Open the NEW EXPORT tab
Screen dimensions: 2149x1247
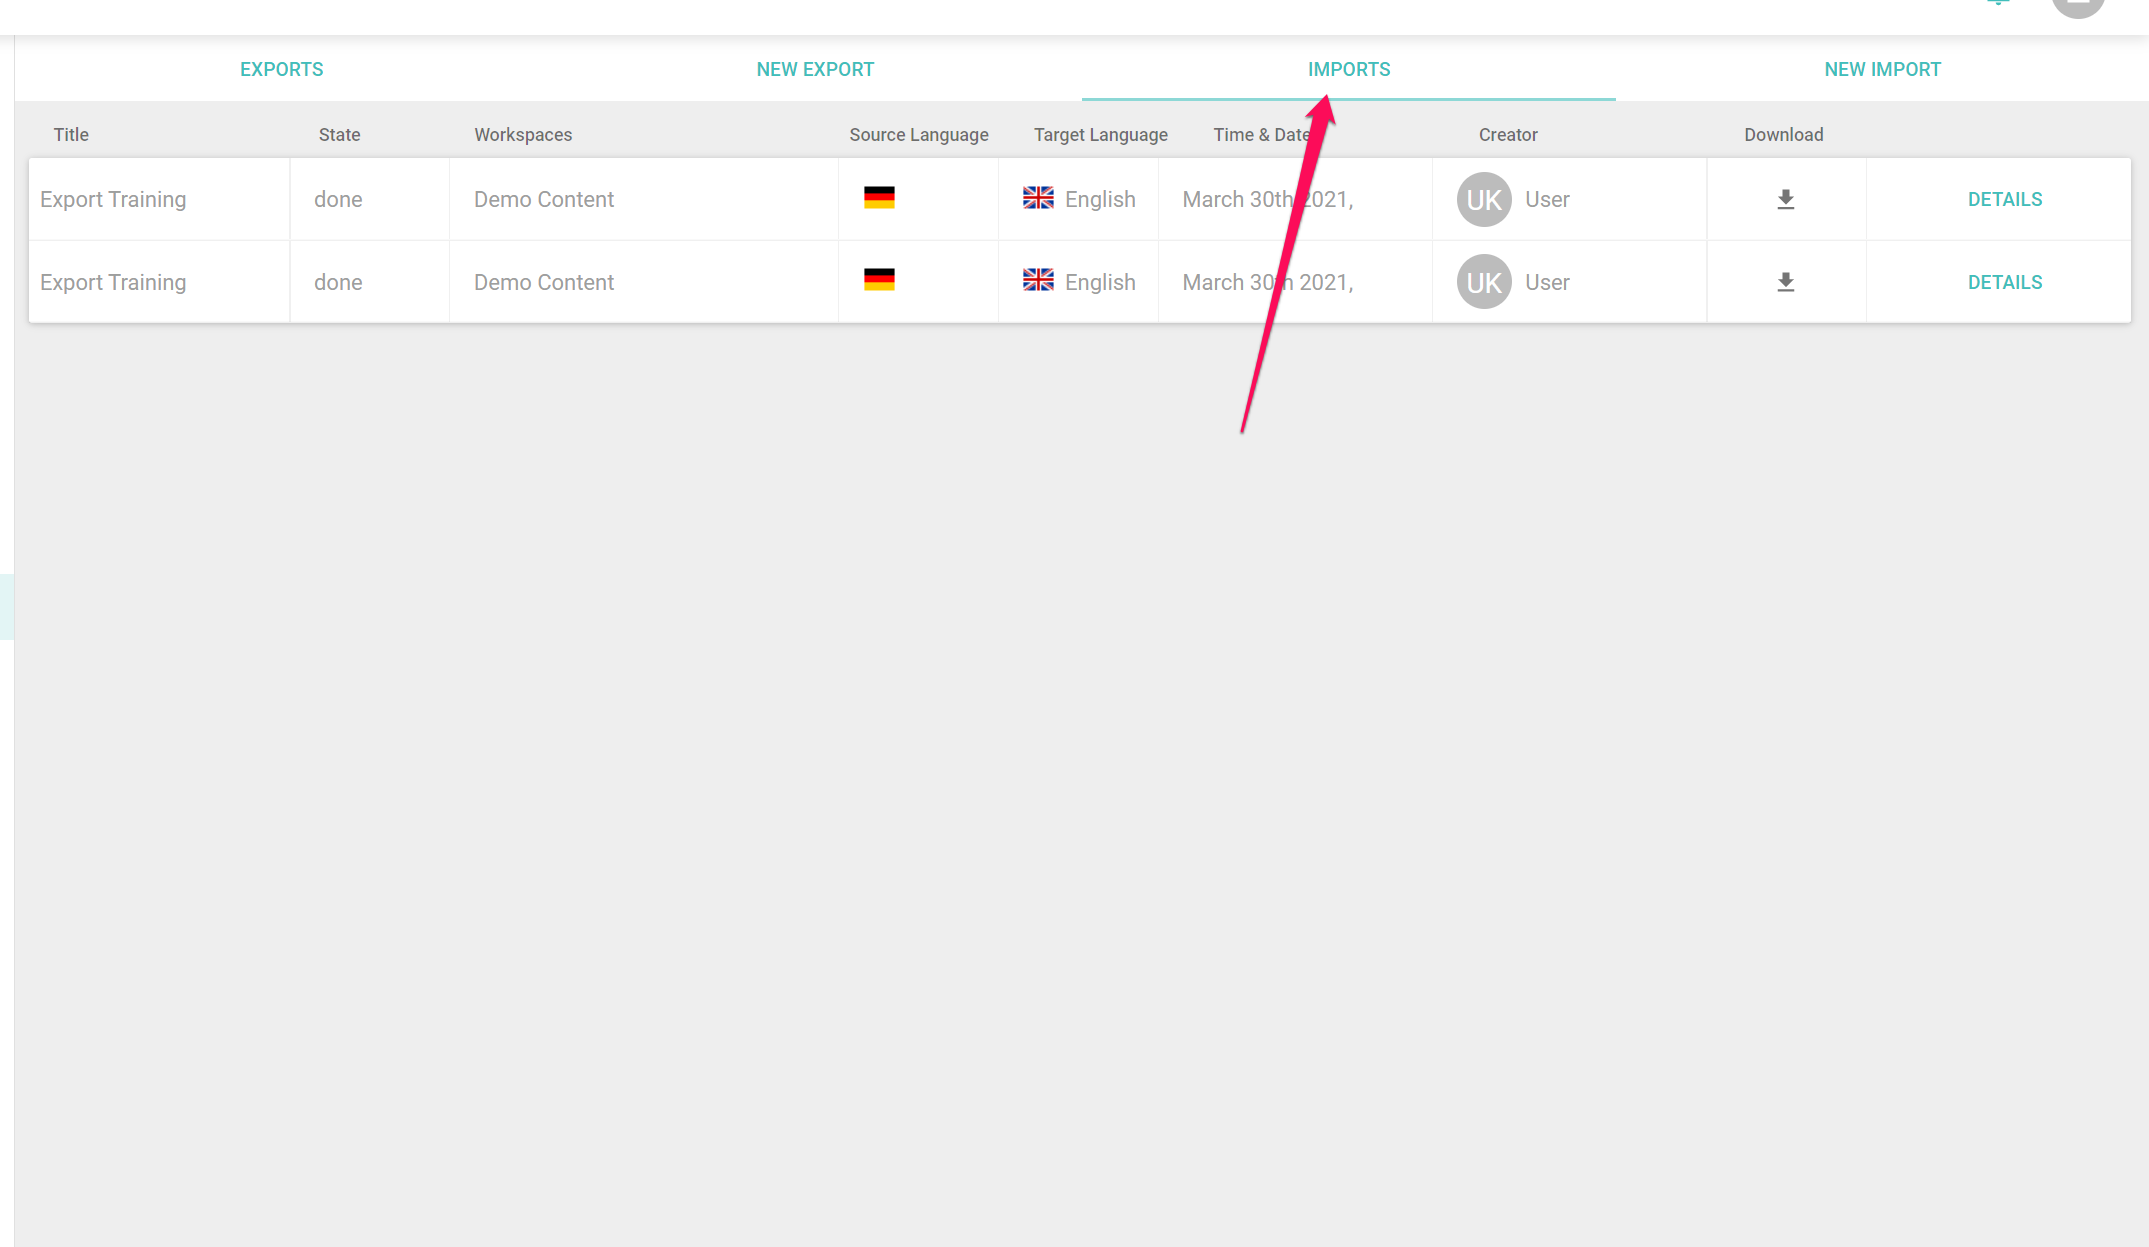(815, 69)
